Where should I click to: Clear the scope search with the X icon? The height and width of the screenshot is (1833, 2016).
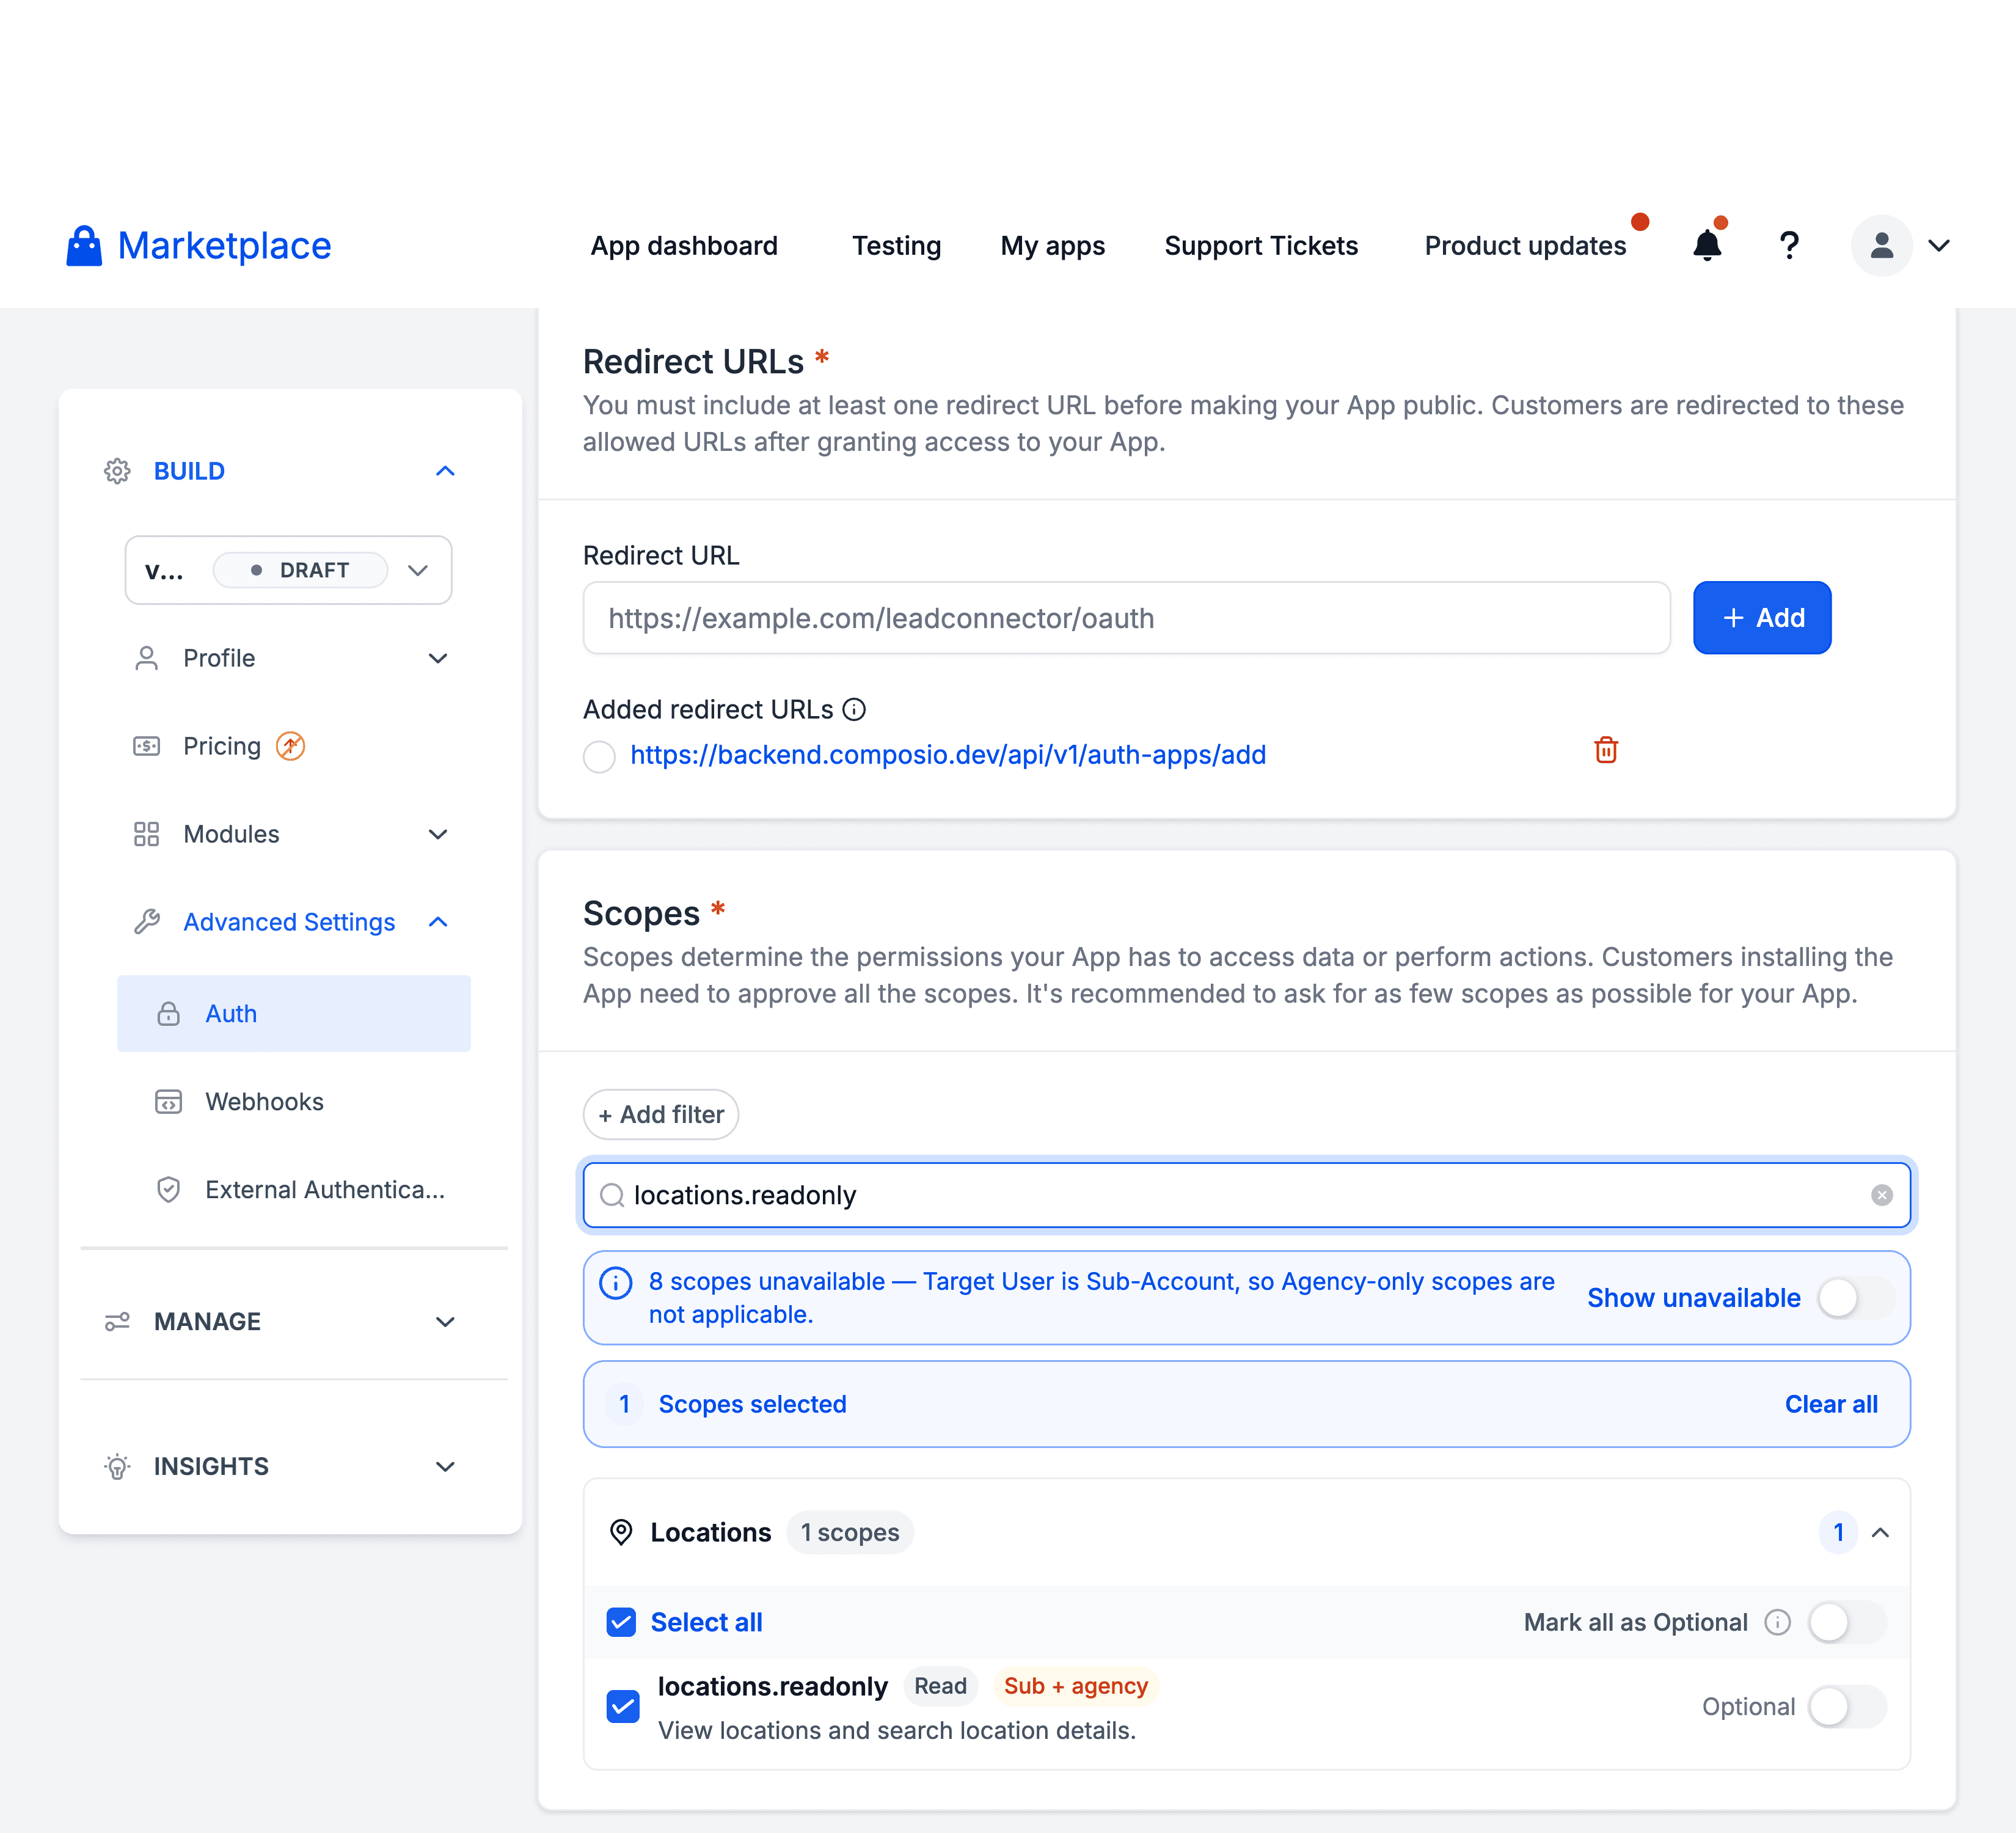(x=1881, y=1195)
